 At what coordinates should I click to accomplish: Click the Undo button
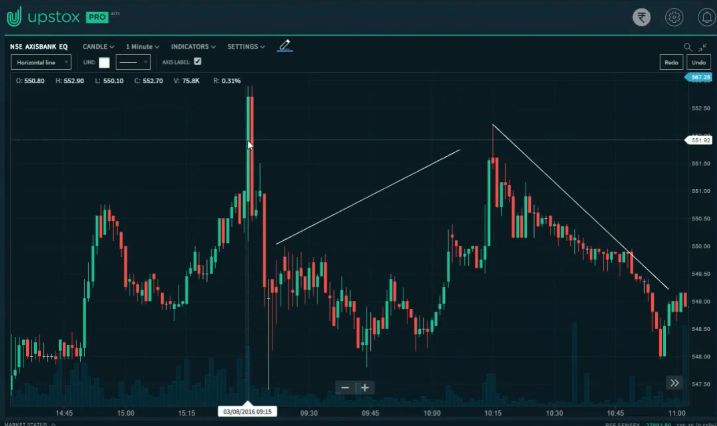(698, 62)
